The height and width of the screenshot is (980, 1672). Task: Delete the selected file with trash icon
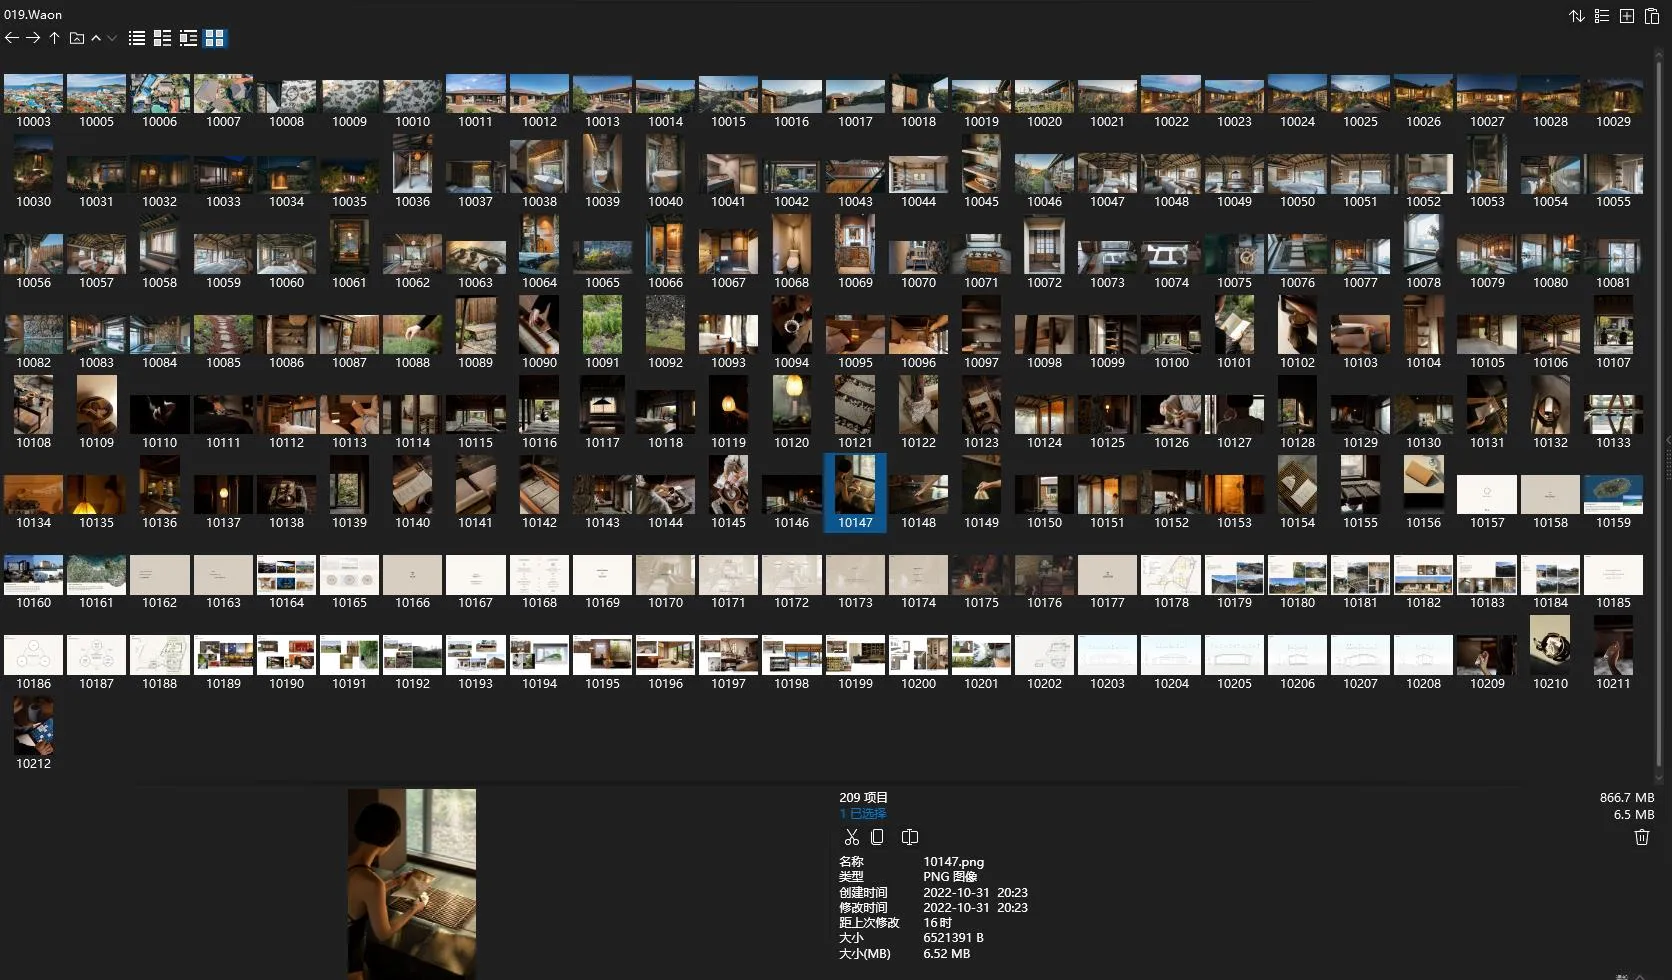coord(1641,837)
